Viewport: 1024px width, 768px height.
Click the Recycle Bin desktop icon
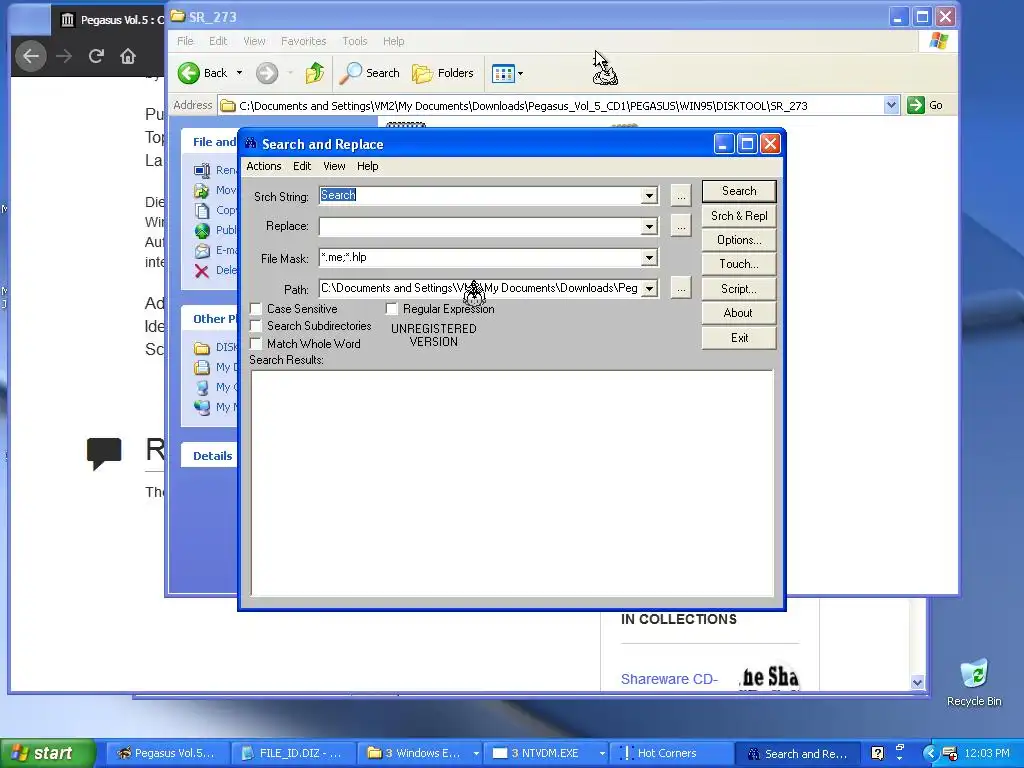click(x=974, y=682)
